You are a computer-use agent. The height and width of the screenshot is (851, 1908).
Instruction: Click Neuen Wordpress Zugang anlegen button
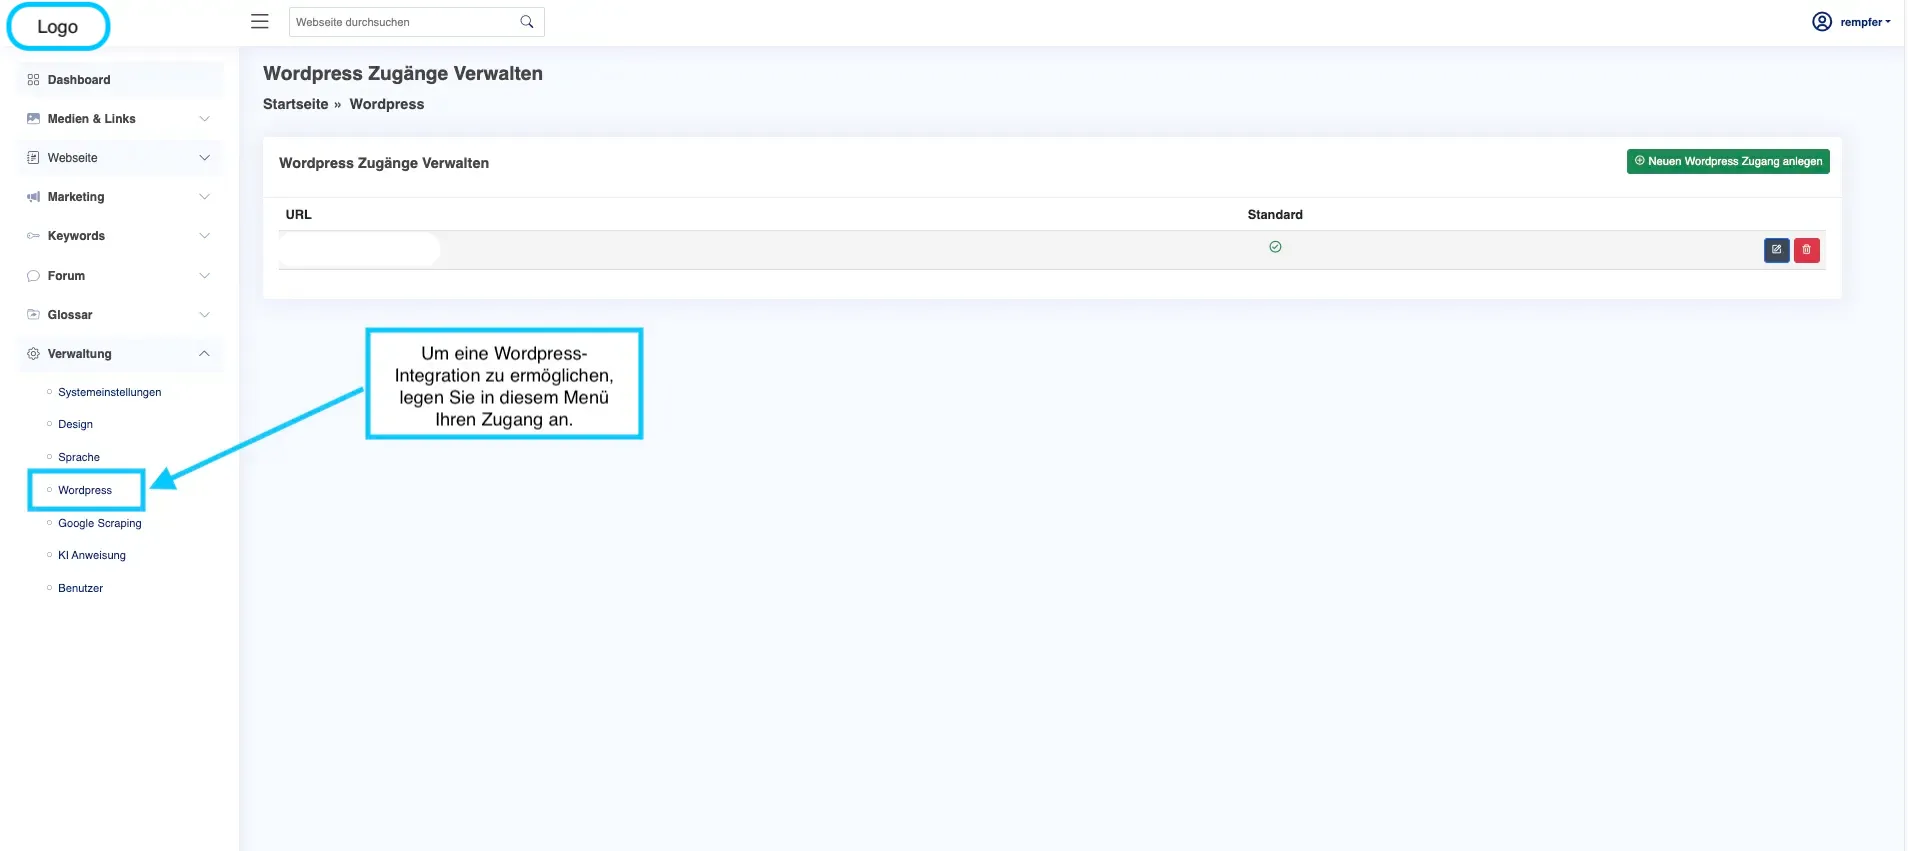[x=1728, y=161]
